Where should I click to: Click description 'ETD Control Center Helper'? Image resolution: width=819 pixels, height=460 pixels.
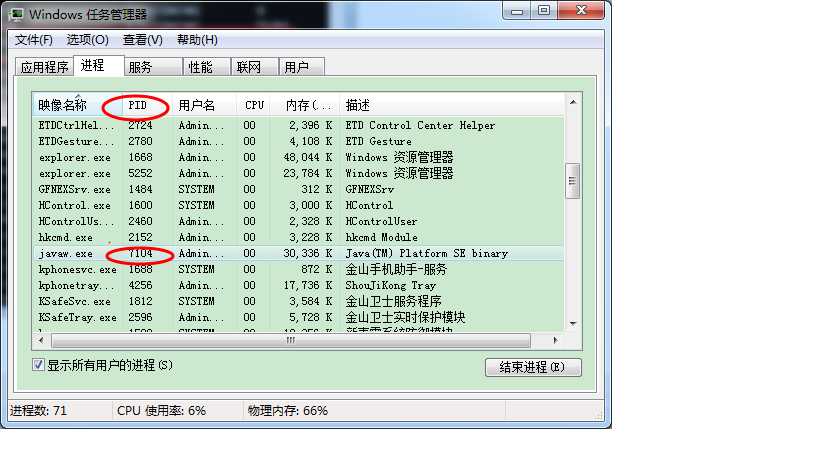coord(420,125)
